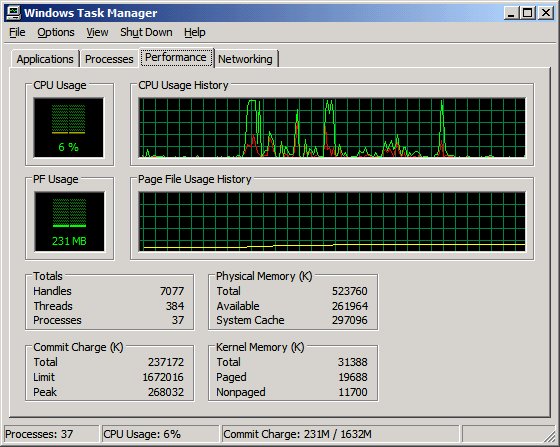Click the 'Available' label in Physical Memory

pos(238,306)
